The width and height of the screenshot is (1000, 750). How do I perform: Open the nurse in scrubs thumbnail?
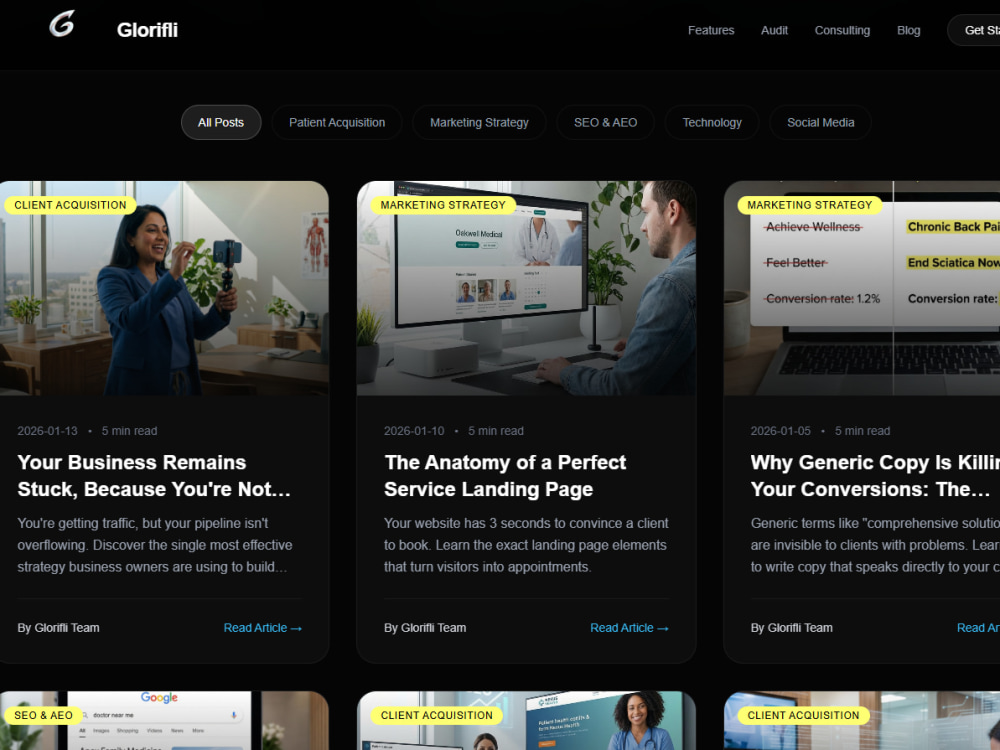526,721
